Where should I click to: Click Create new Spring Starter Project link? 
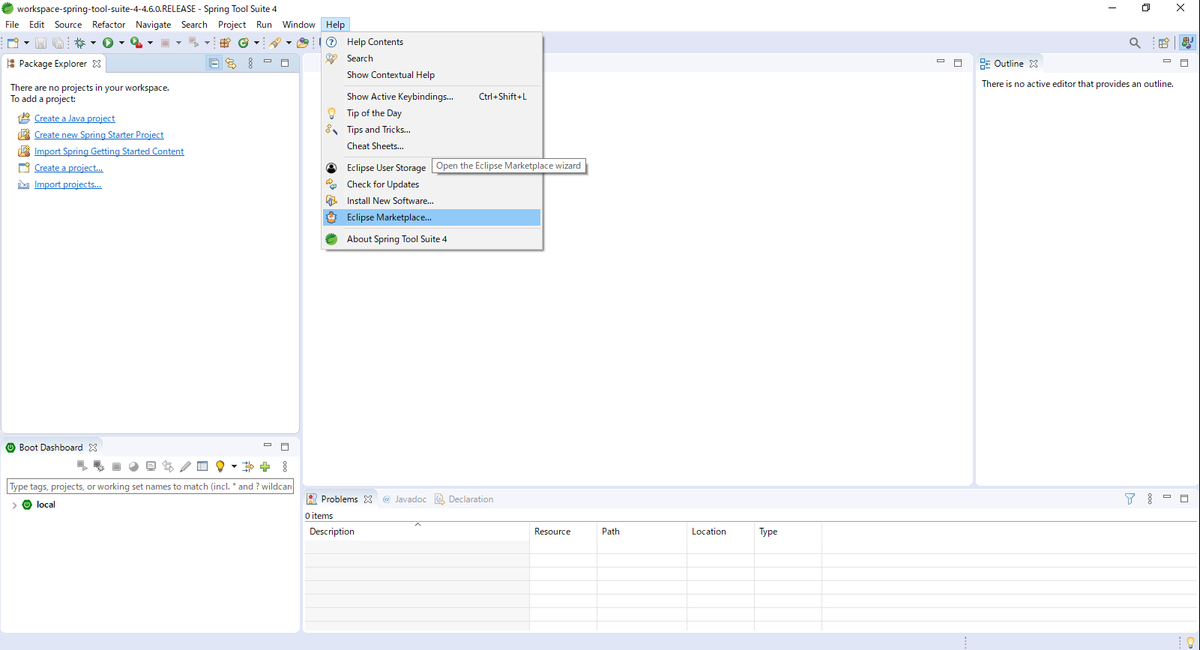[99, 135]
